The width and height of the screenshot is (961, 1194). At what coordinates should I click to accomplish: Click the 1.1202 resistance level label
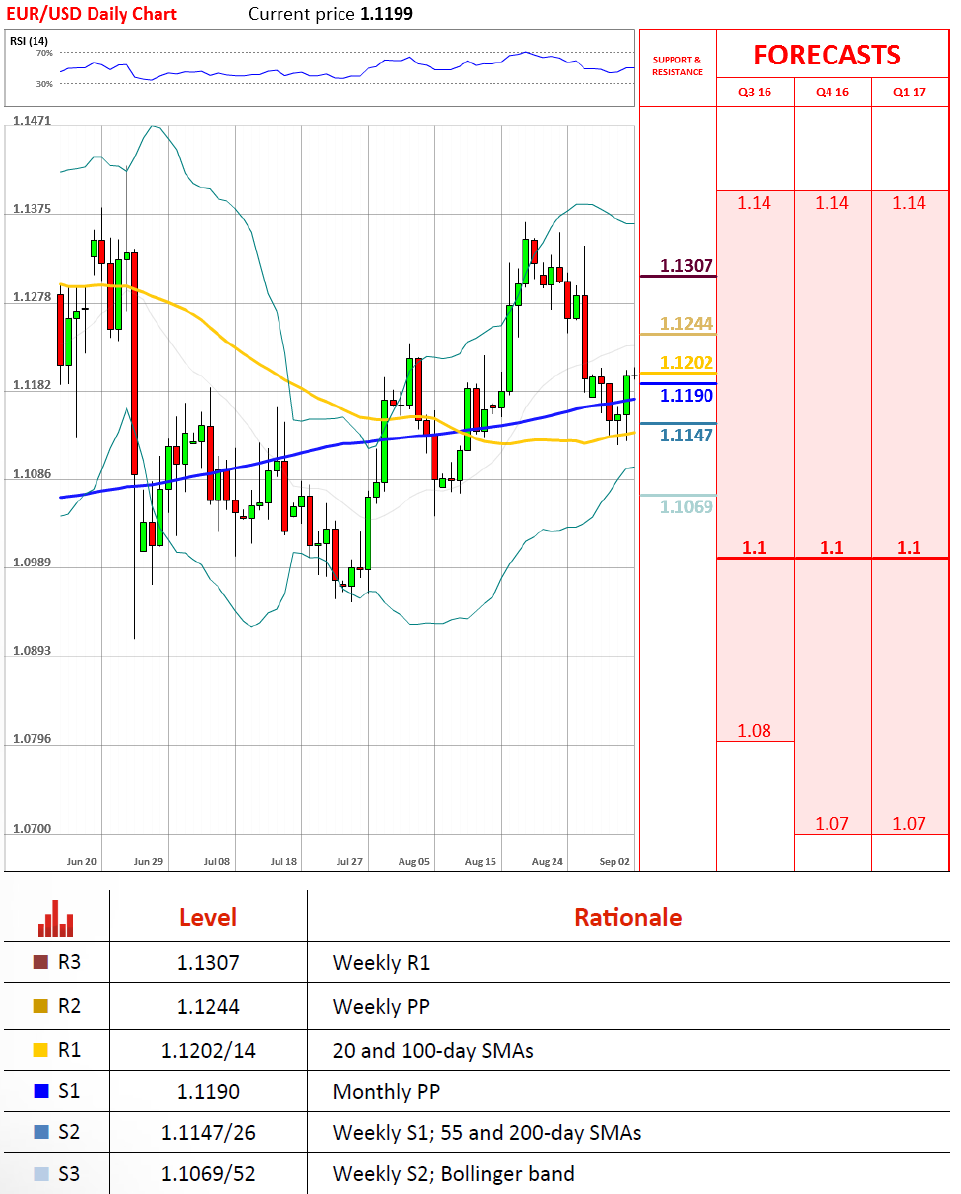686,362
